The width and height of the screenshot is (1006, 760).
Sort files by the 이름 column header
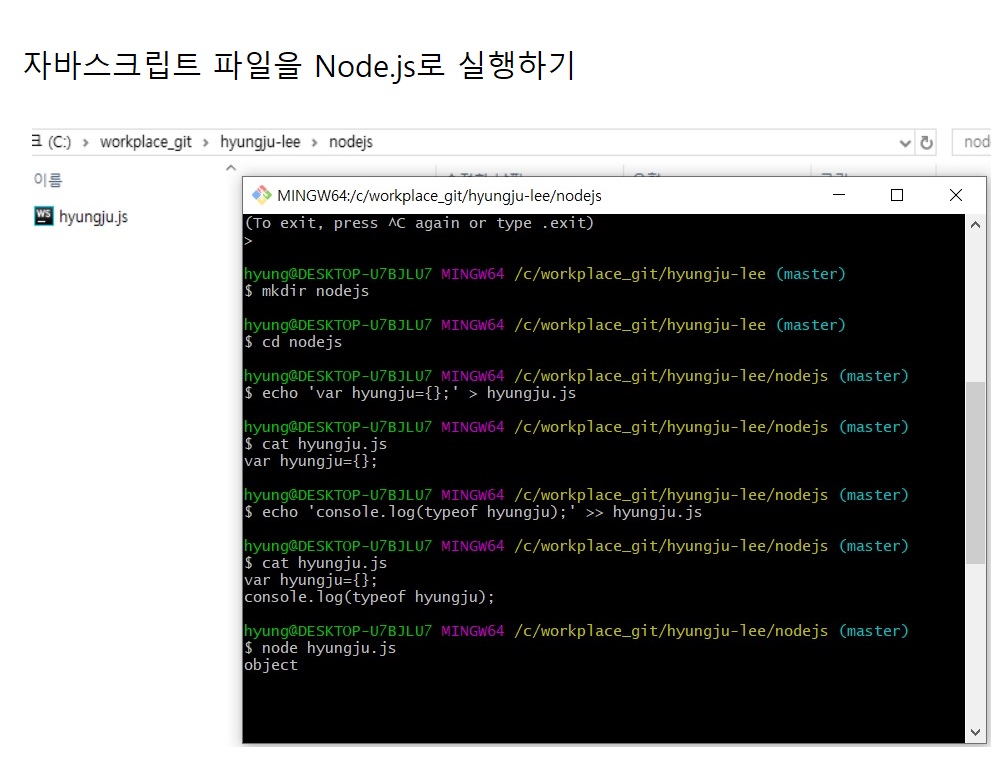point(48,180)
